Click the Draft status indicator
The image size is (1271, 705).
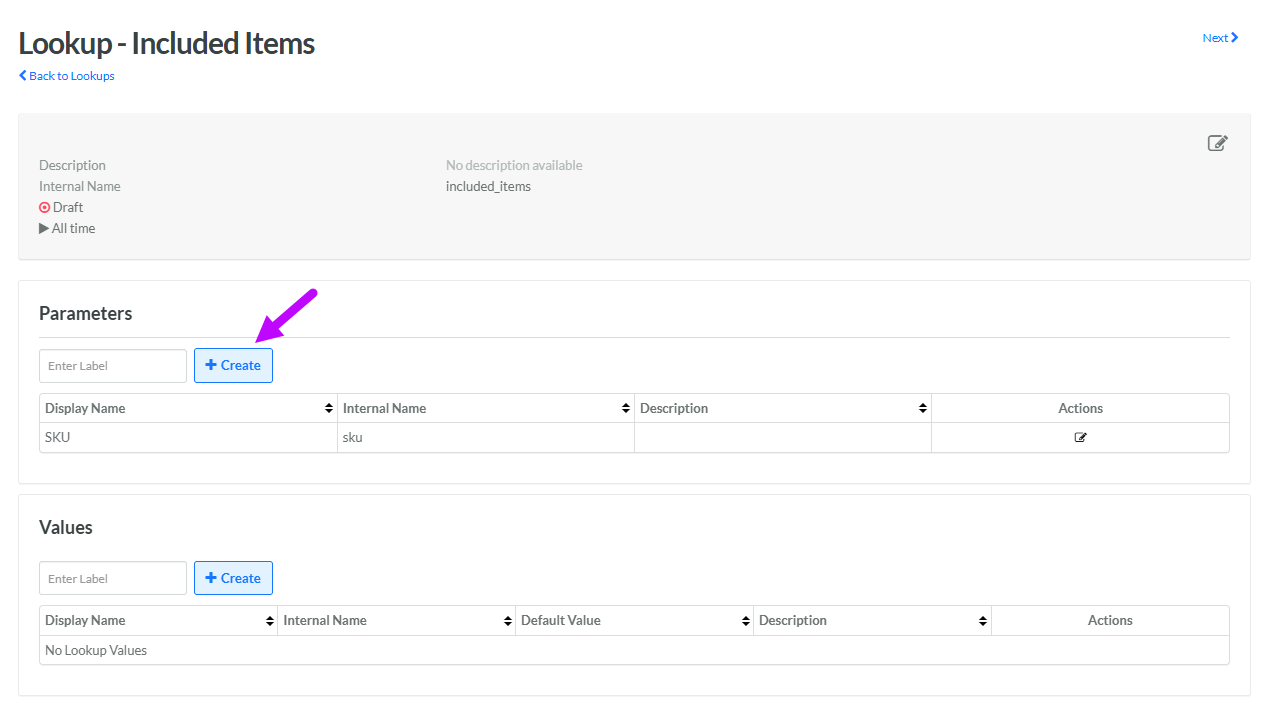[61, 207]
